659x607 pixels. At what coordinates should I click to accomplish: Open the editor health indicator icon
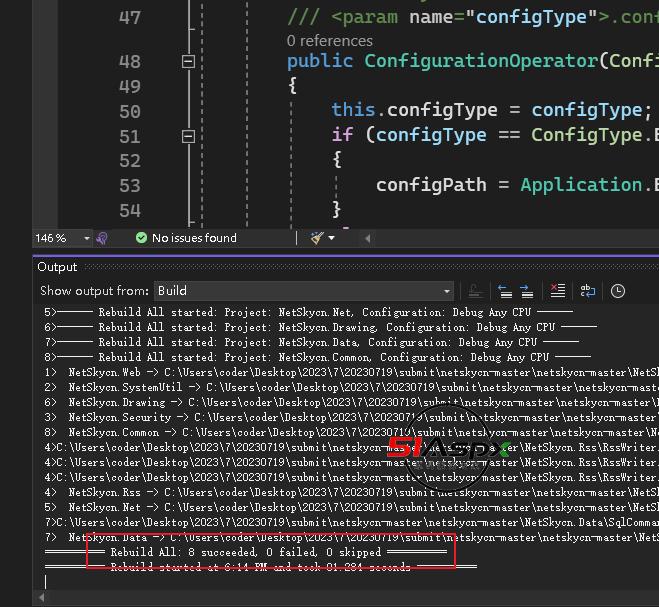[x=102, y=238]
